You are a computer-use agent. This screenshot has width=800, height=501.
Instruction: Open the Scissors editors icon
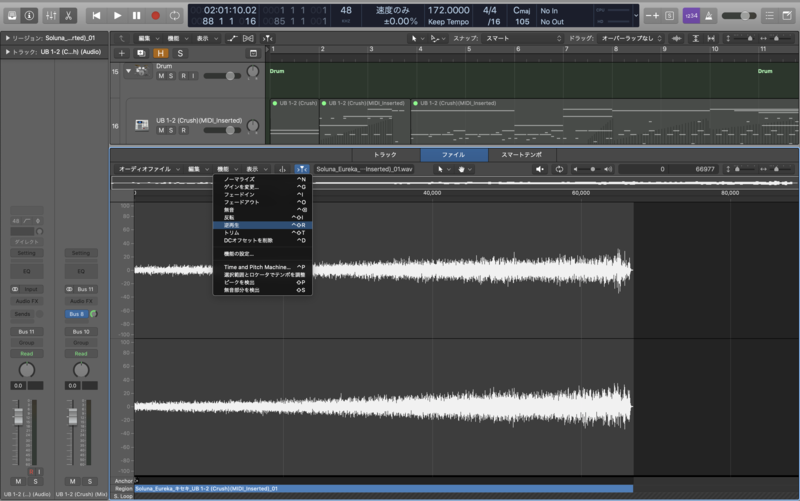point(68,16)
